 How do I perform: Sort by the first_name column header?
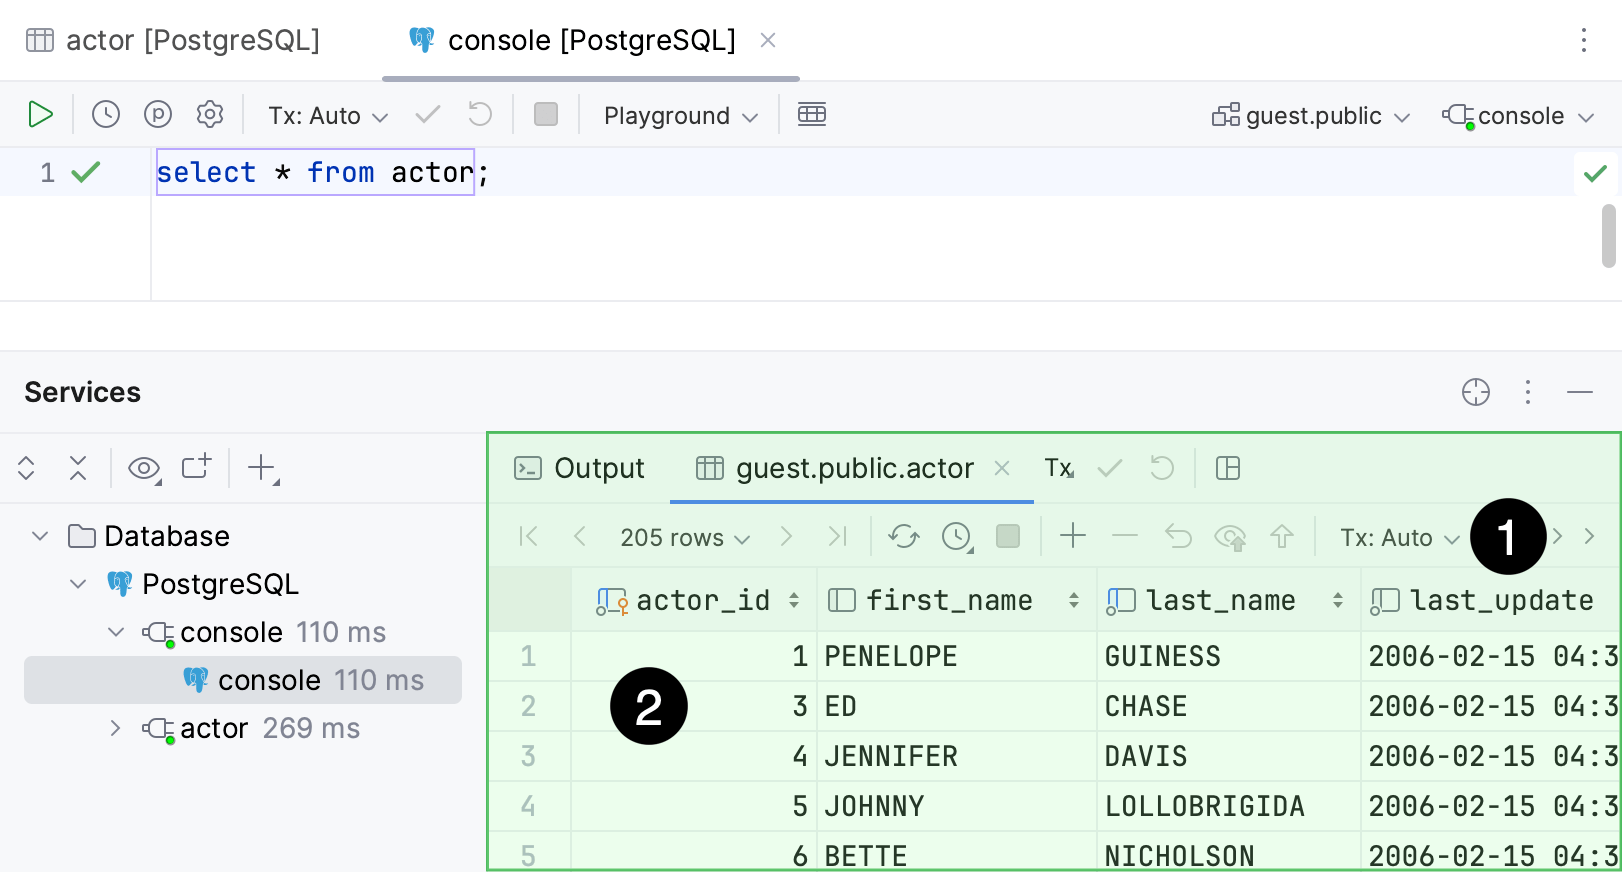(948, 600)
